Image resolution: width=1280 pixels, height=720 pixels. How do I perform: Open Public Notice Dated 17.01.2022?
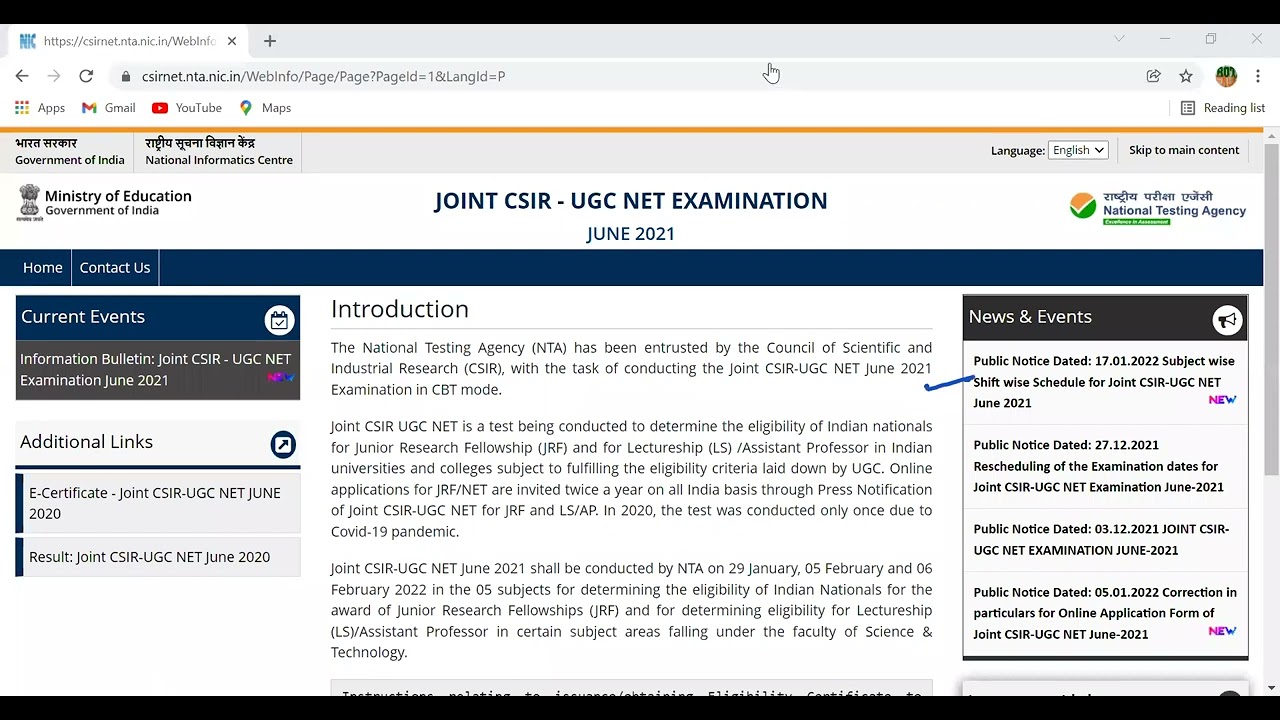pyautogui.click(x=1104, y=382)
